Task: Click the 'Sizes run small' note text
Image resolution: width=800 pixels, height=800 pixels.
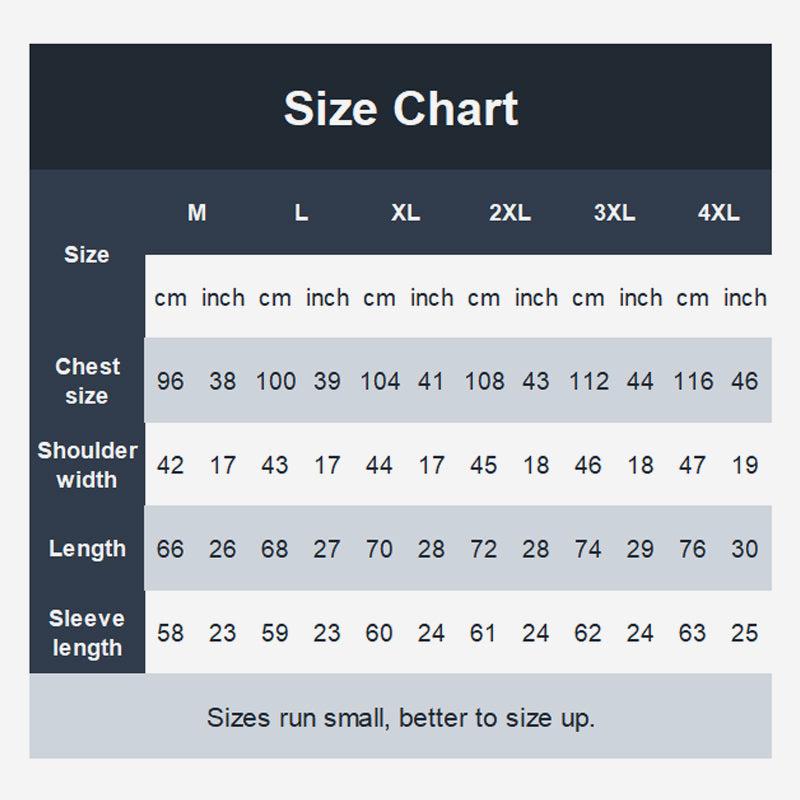Action: 400,717
